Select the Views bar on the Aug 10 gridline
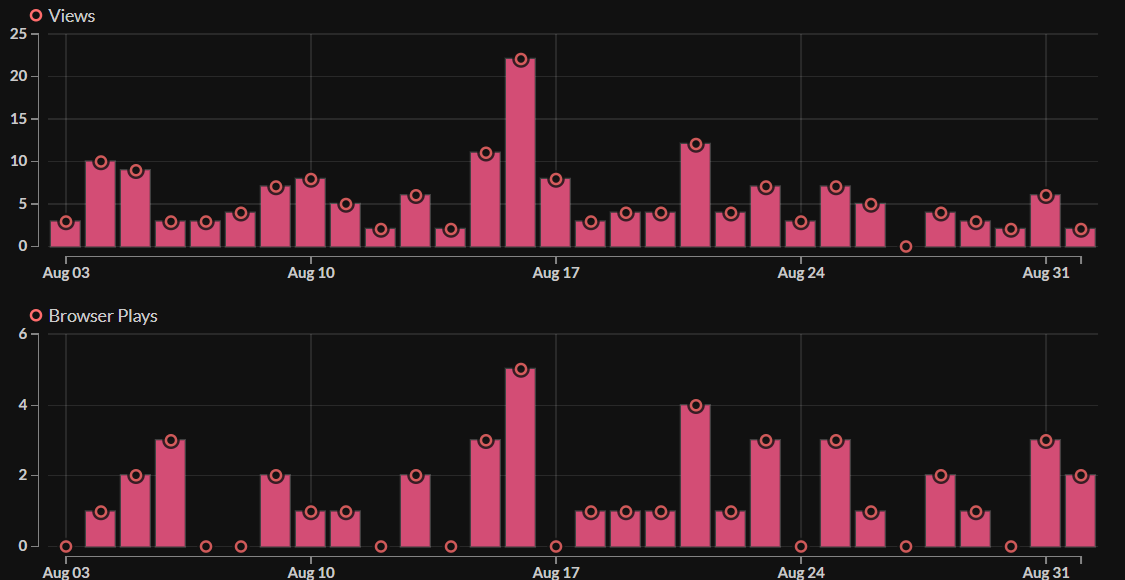1125x580 pixels. tap(311, 212)
